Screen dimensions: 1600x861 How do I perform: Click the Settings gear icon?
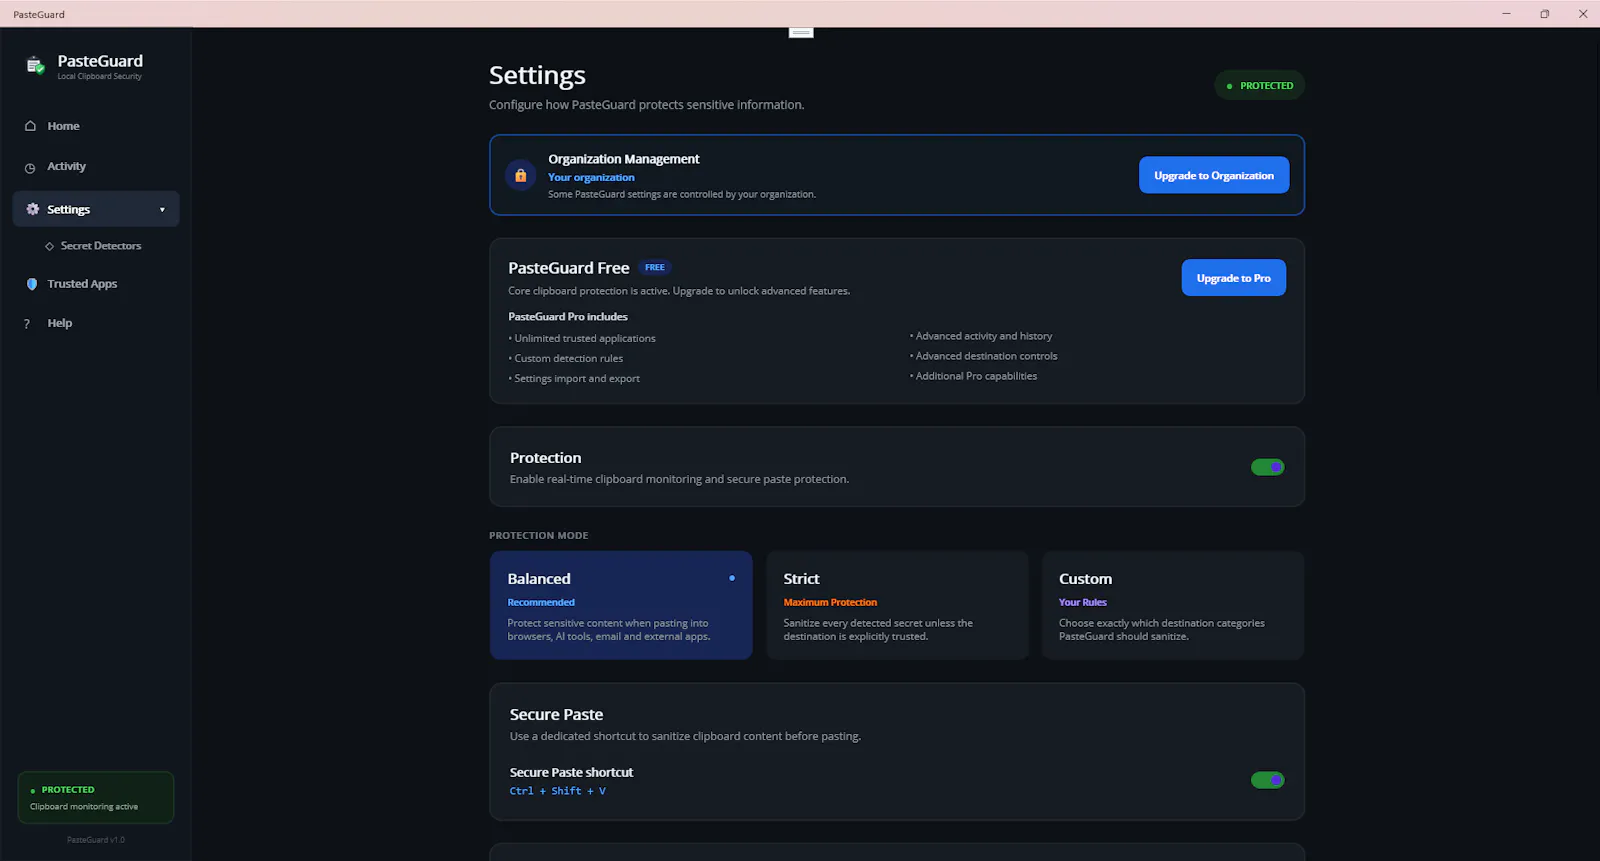click(x=32, y=209)
